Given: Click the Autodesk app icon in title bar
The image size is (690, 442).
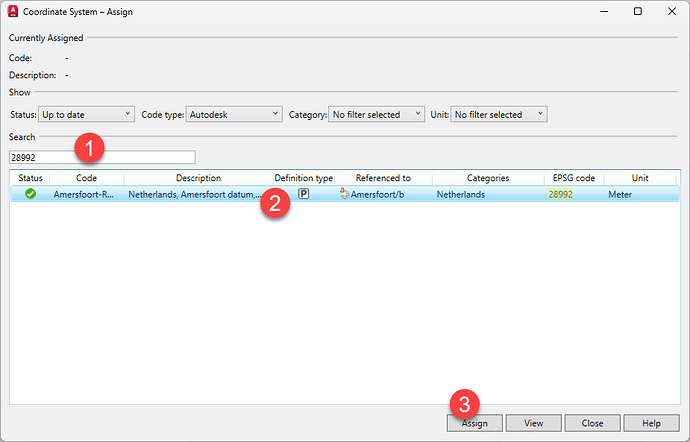Looking at the screenshot, I should point(13,11).
